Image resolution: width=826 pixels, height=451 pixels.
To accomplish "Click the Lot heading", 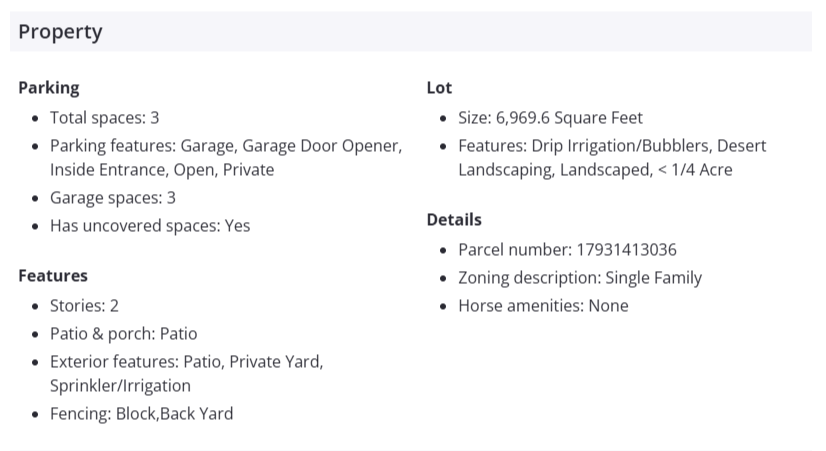I will [x=439, y=88].
